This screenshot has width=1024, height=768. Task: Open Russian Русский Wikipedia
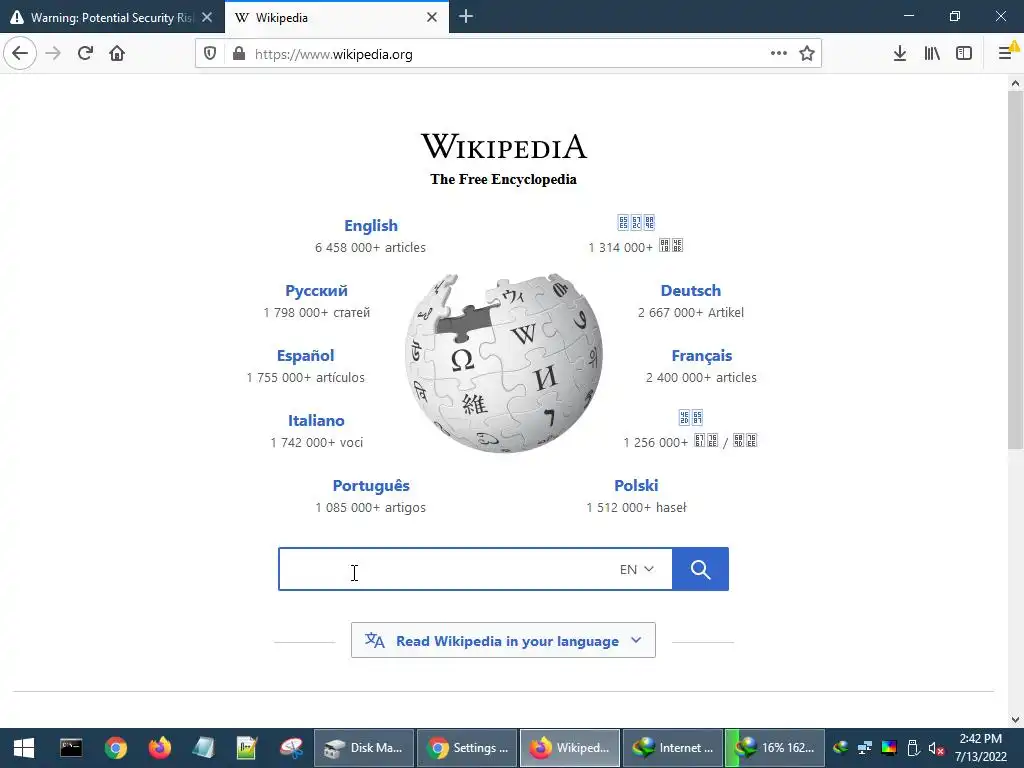316,291
